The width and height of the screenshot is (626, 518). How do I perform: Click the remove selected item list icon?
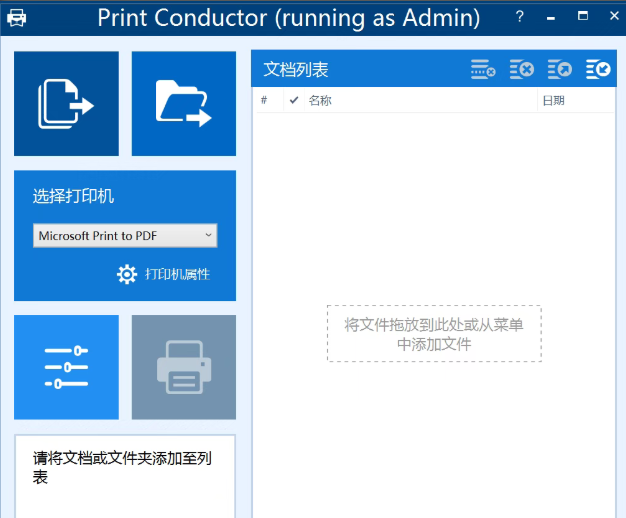coord(483,69)
